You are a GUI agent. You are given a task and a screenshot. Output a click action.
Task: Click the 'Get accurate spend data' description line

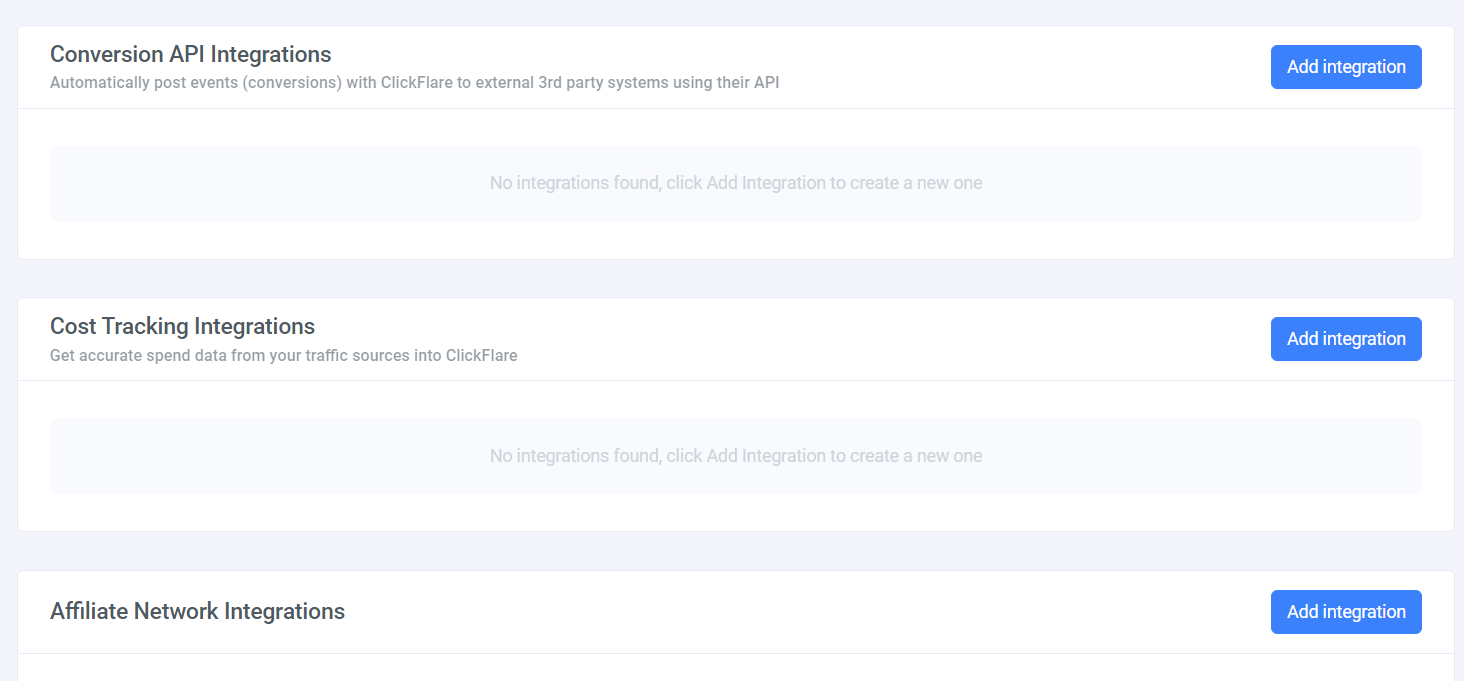283,355
